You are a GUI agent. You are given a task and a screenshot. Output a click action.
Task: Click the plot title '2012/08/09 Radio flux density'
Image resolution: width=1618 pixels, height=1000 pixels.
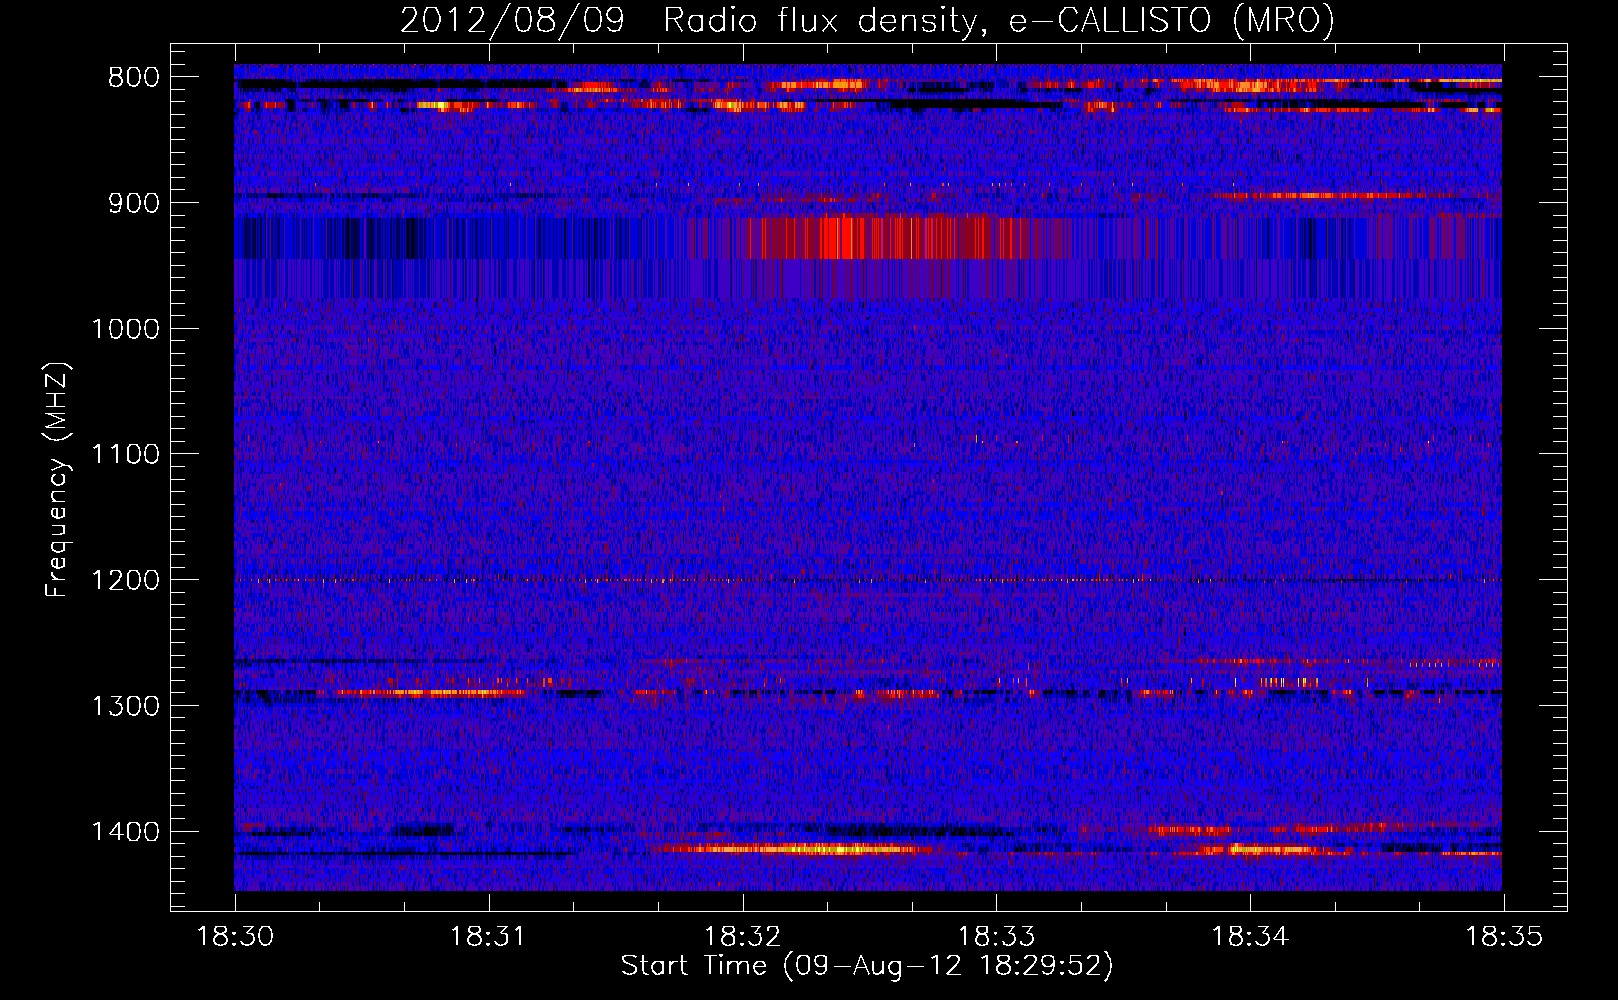click(867, 21)
